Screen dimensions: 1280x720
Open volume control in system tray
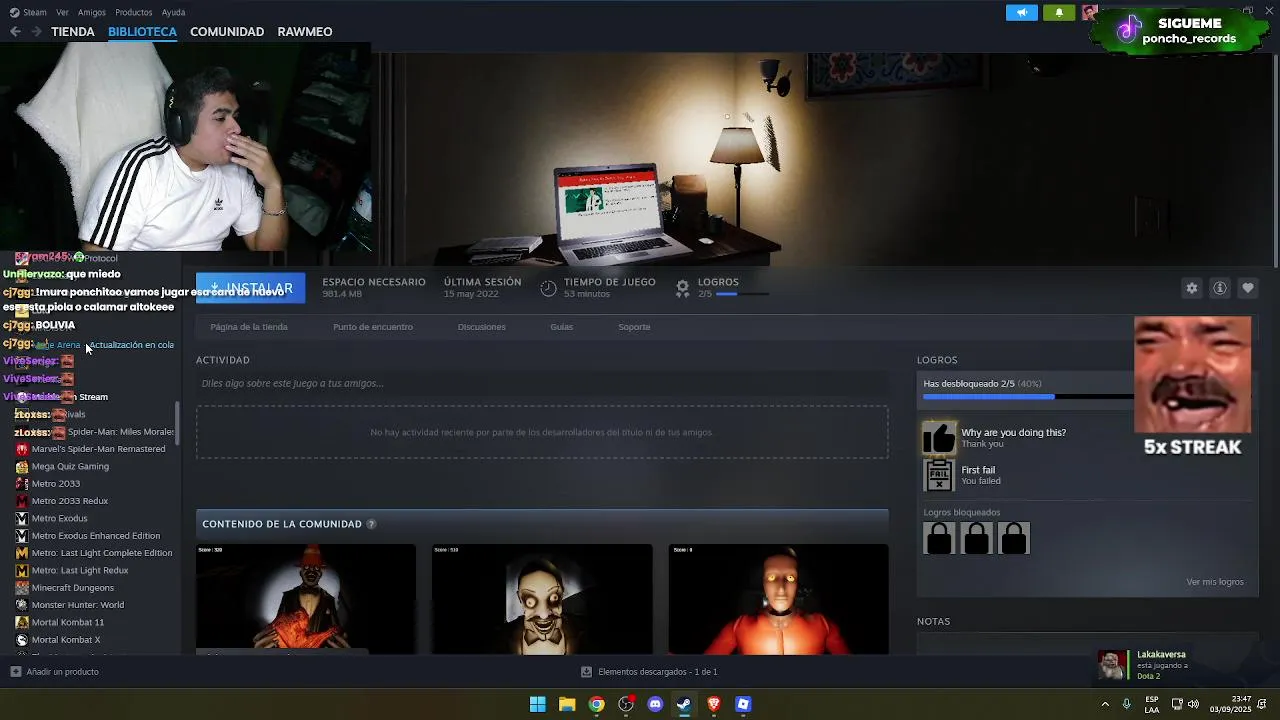[x=1193, y=704]
